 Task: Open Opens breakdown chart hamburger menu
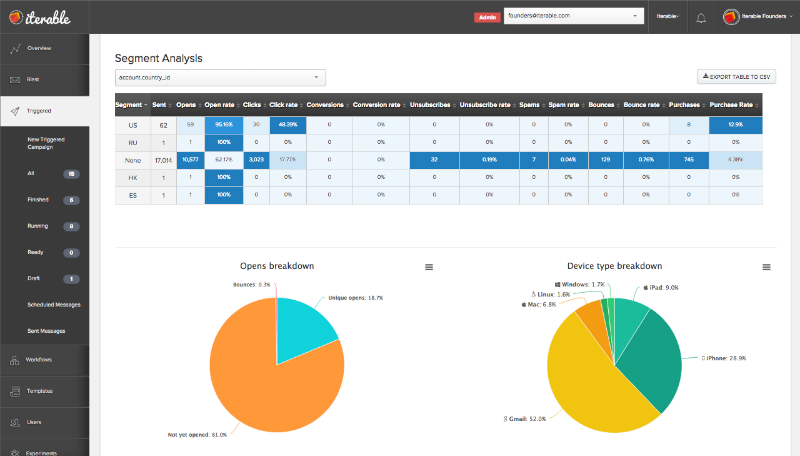tap(429, 267)
